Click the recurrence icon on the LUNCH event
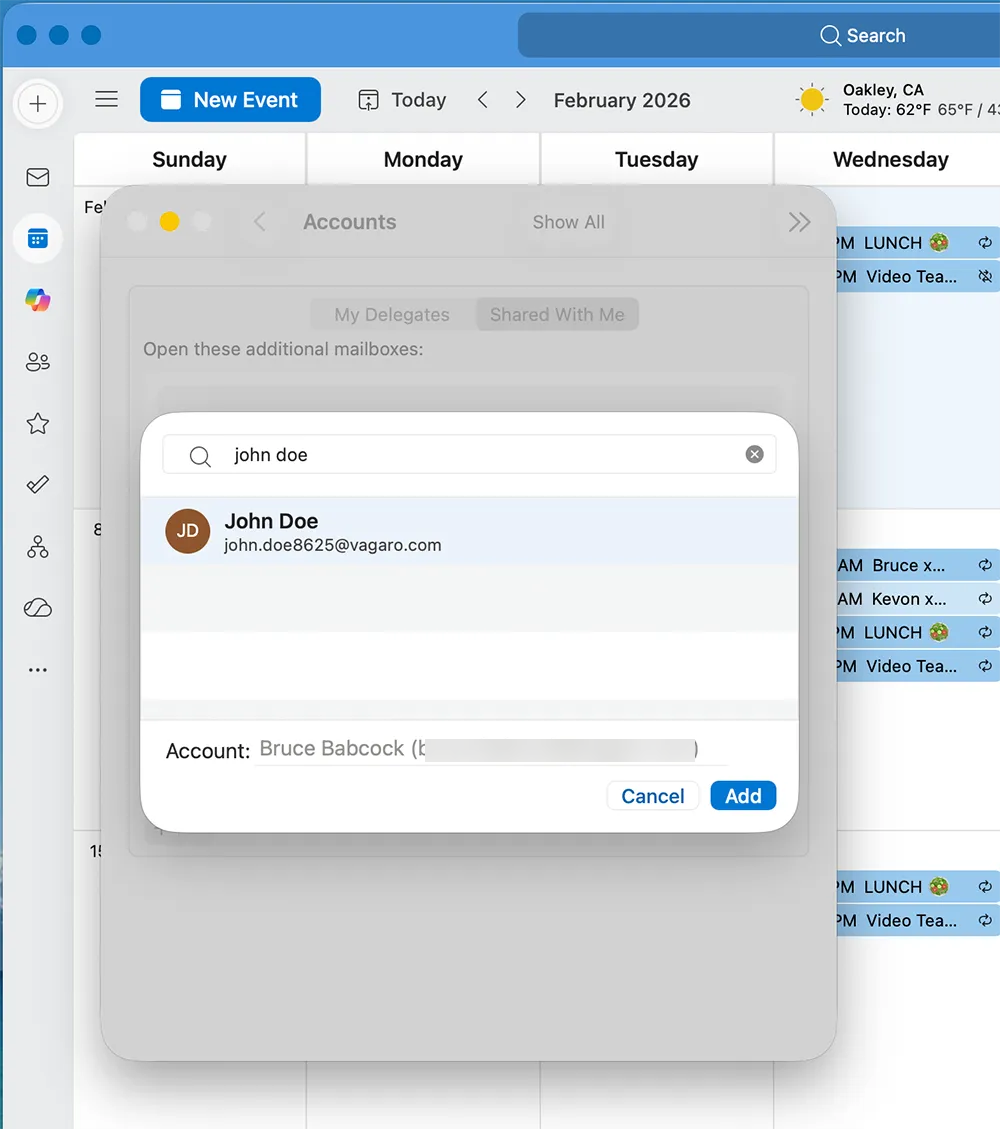Screen dimensions: 1000x1129 [x=985, y=242]
